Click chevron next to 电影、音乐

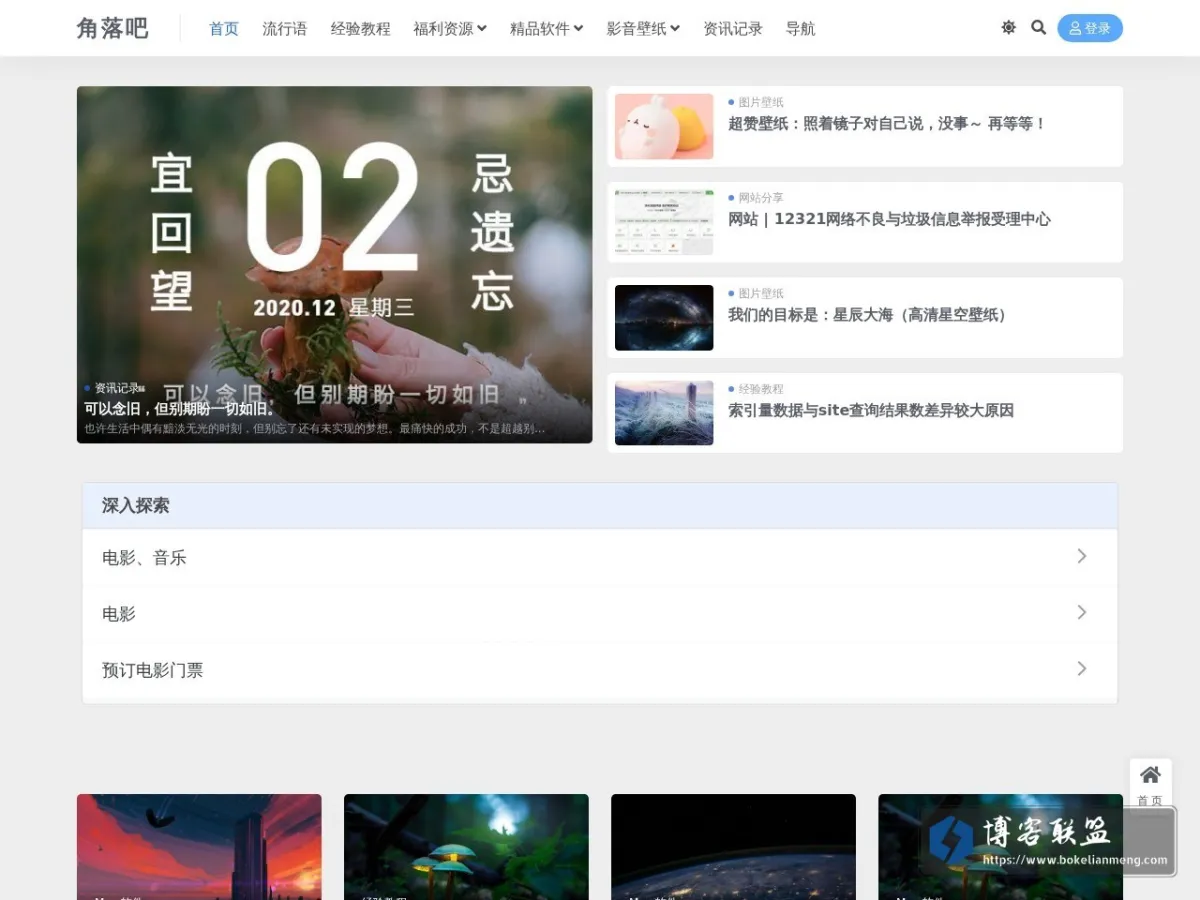(1082, 556)
